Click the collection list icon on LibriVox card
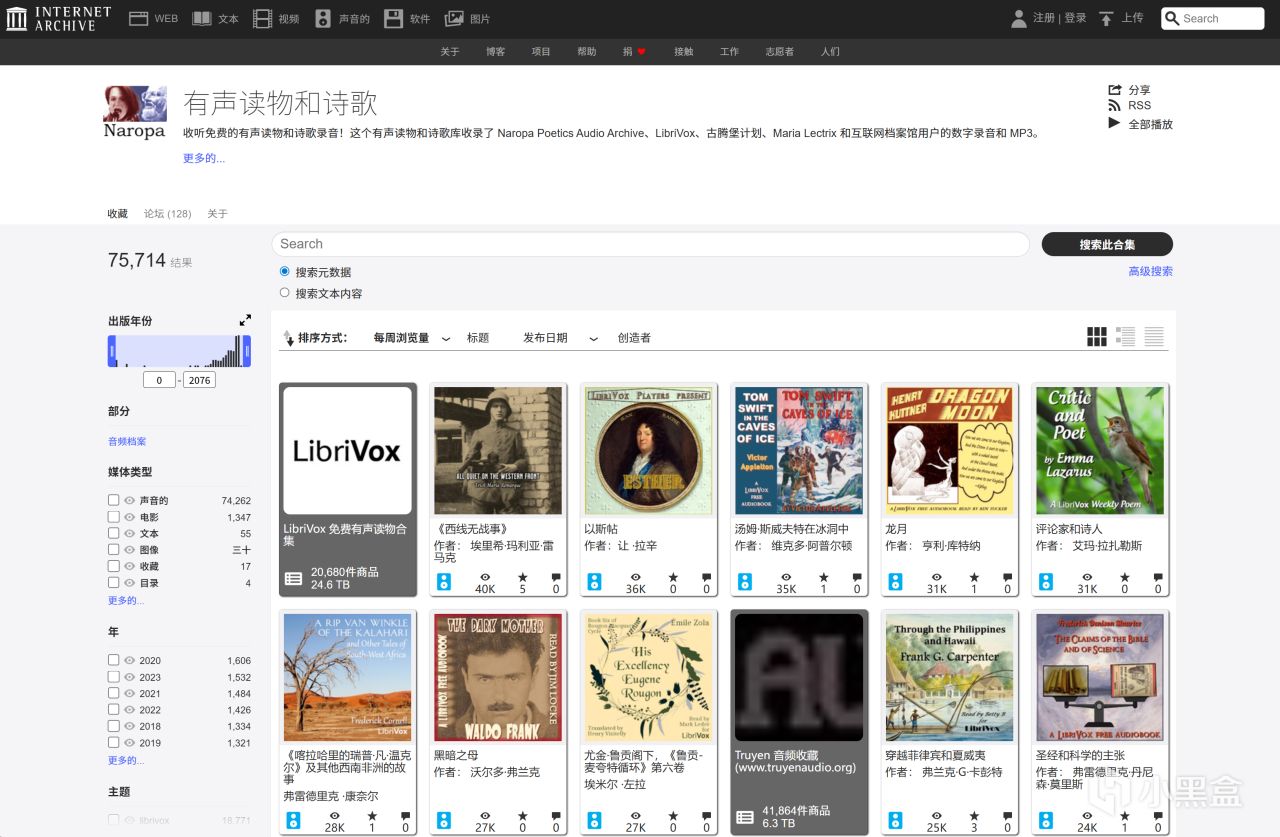The height and width of the screenshot is (837, 1280). coord(293,578)
